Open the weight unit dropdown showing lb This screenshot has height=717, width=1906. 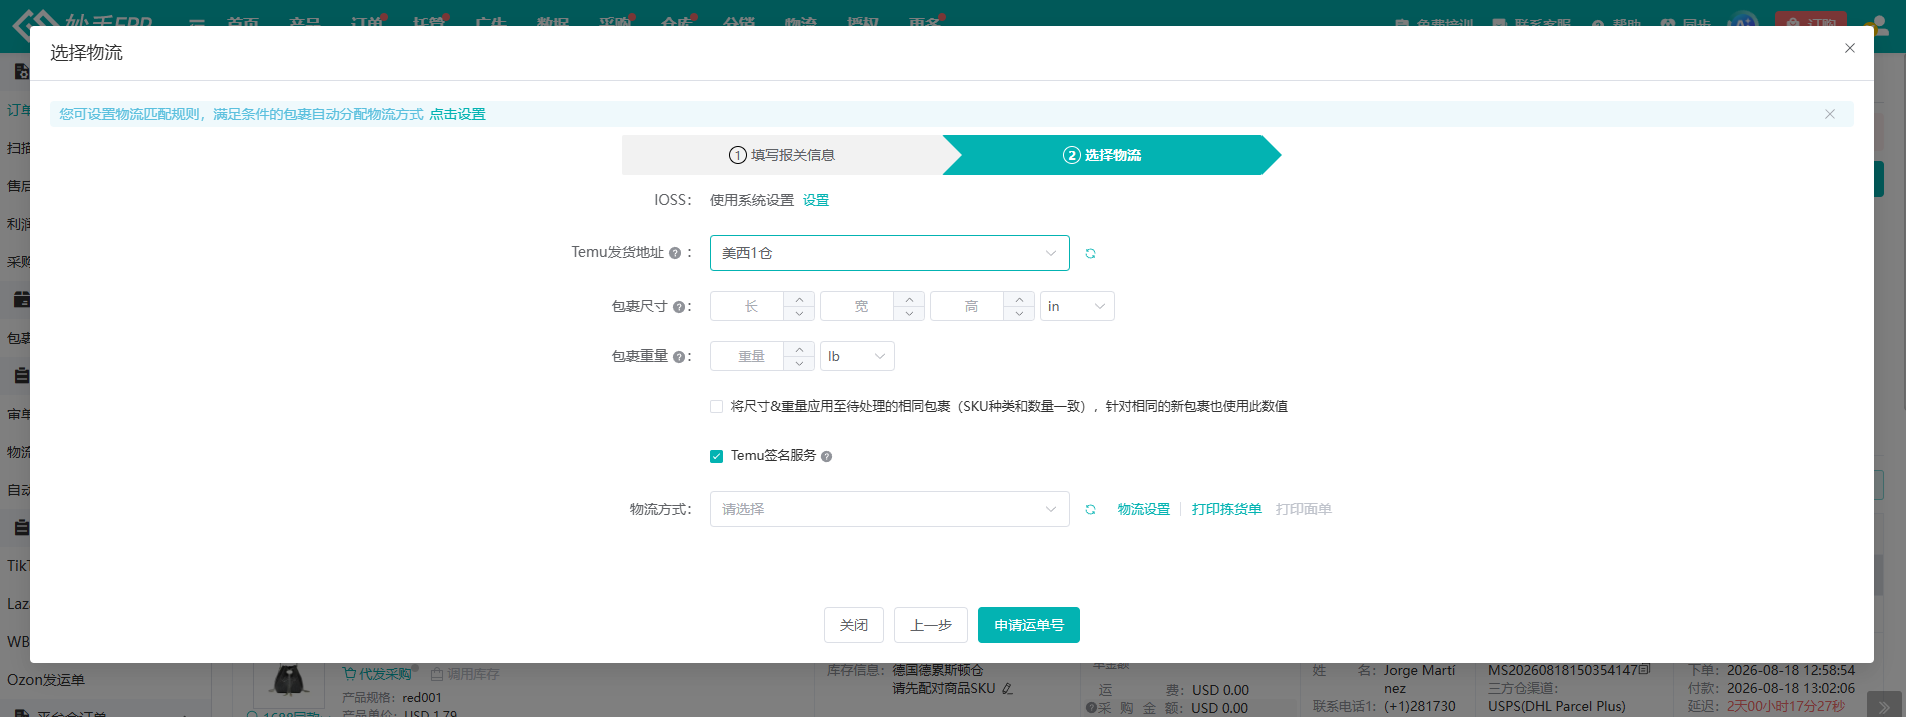[x=857, y=356]
